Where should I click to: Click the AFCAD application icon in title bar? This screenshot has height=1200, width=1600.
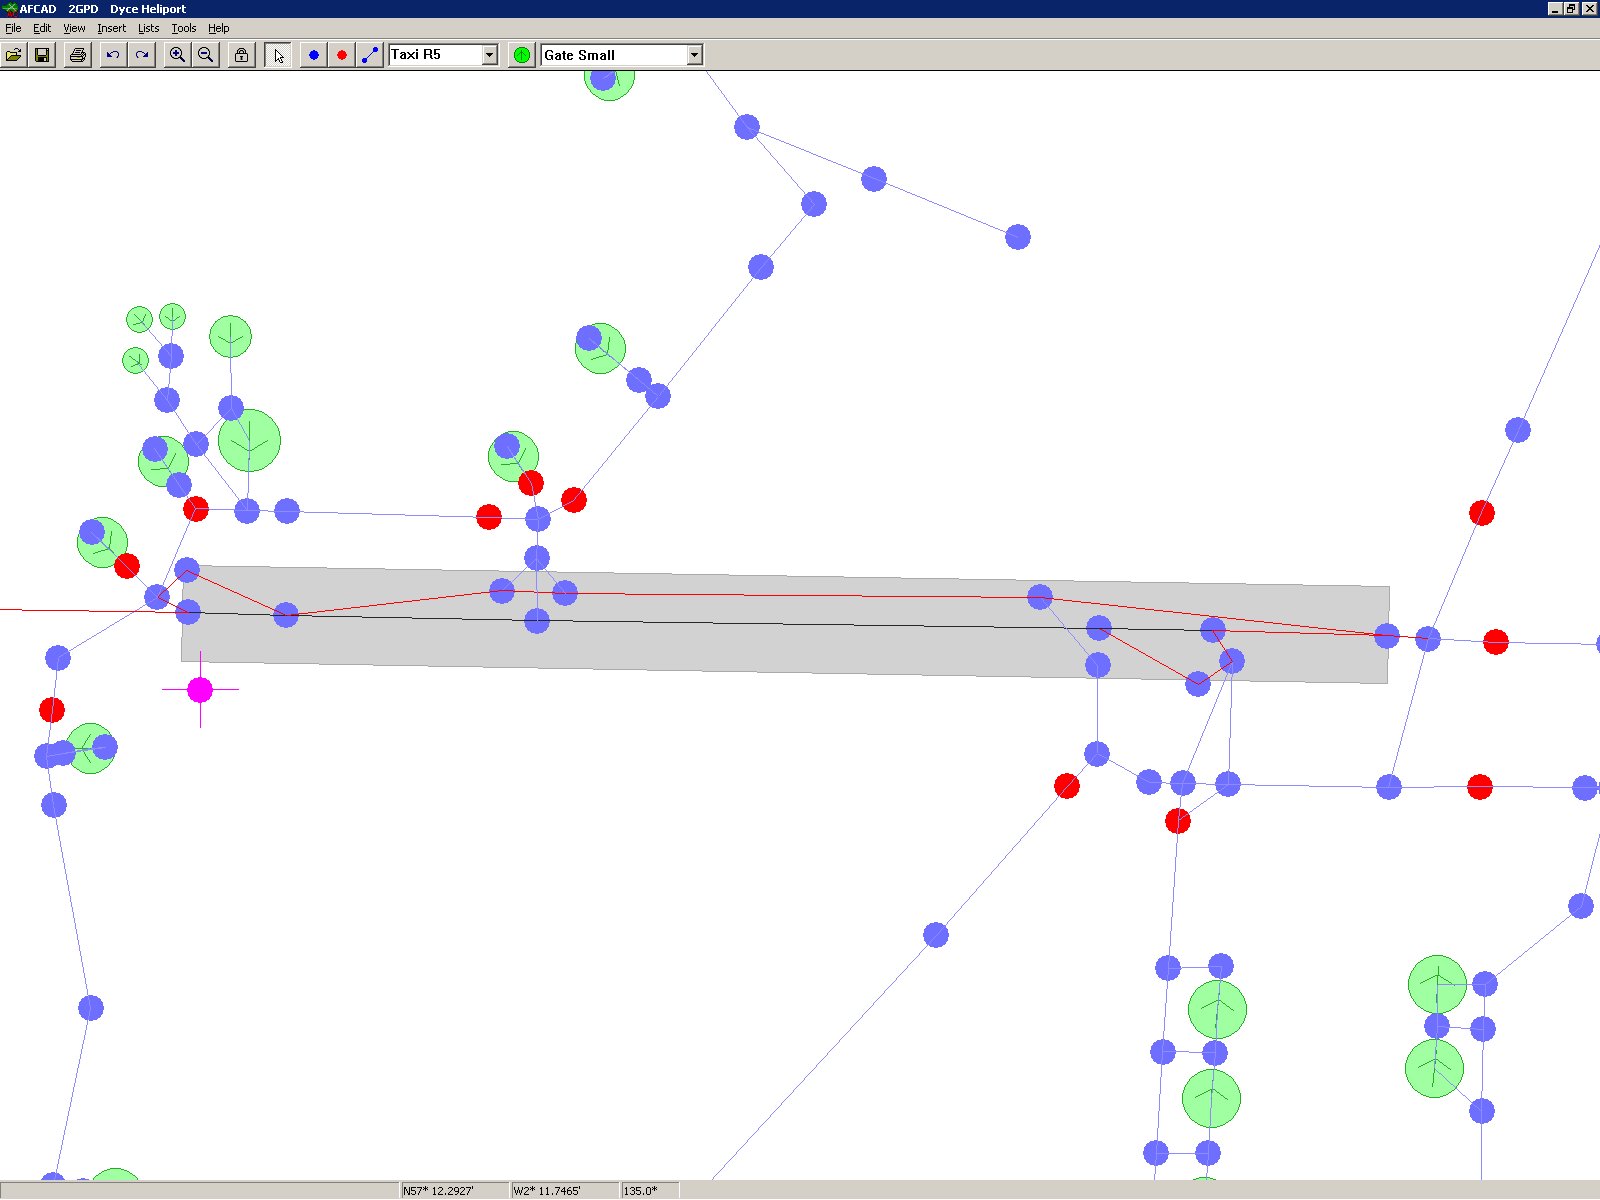pyautogui.click(x=10, y=8)
